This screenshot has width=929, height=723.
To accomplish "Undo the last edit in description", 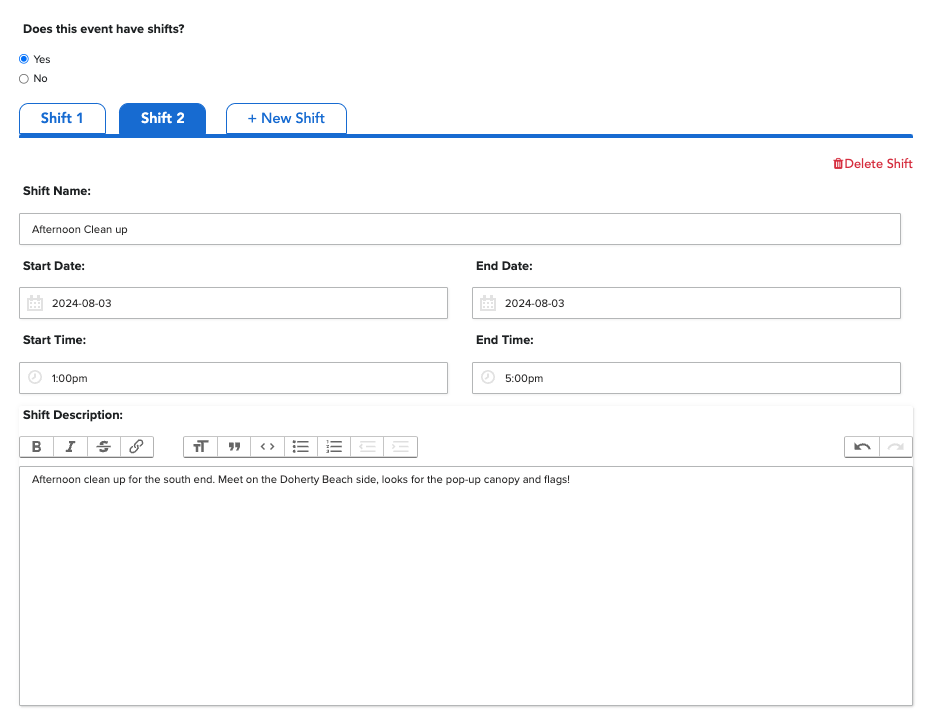I will point(862,447).
